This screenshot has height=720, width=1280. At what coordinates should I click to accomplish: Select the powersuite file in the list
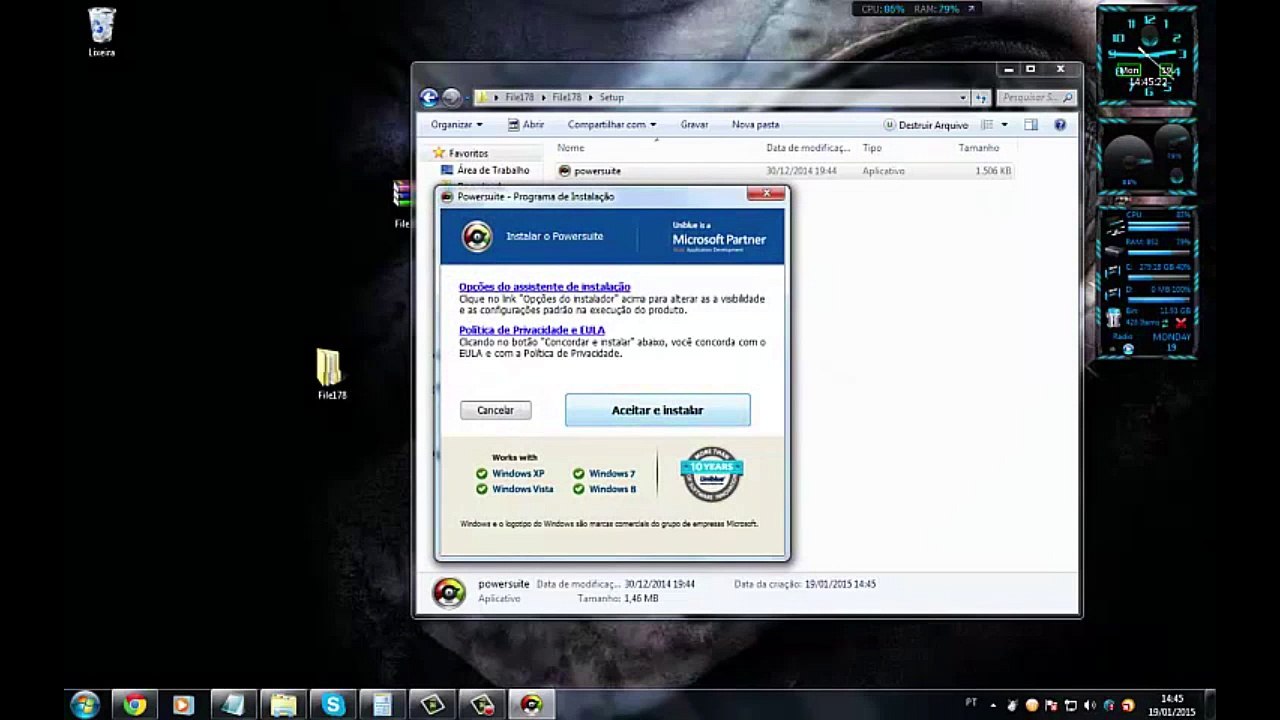785,171
